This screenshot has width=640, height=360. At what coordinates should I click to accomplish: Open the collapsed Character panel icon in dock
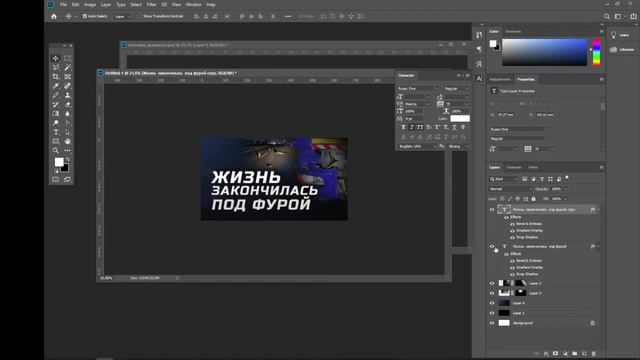tap(479, 78)
